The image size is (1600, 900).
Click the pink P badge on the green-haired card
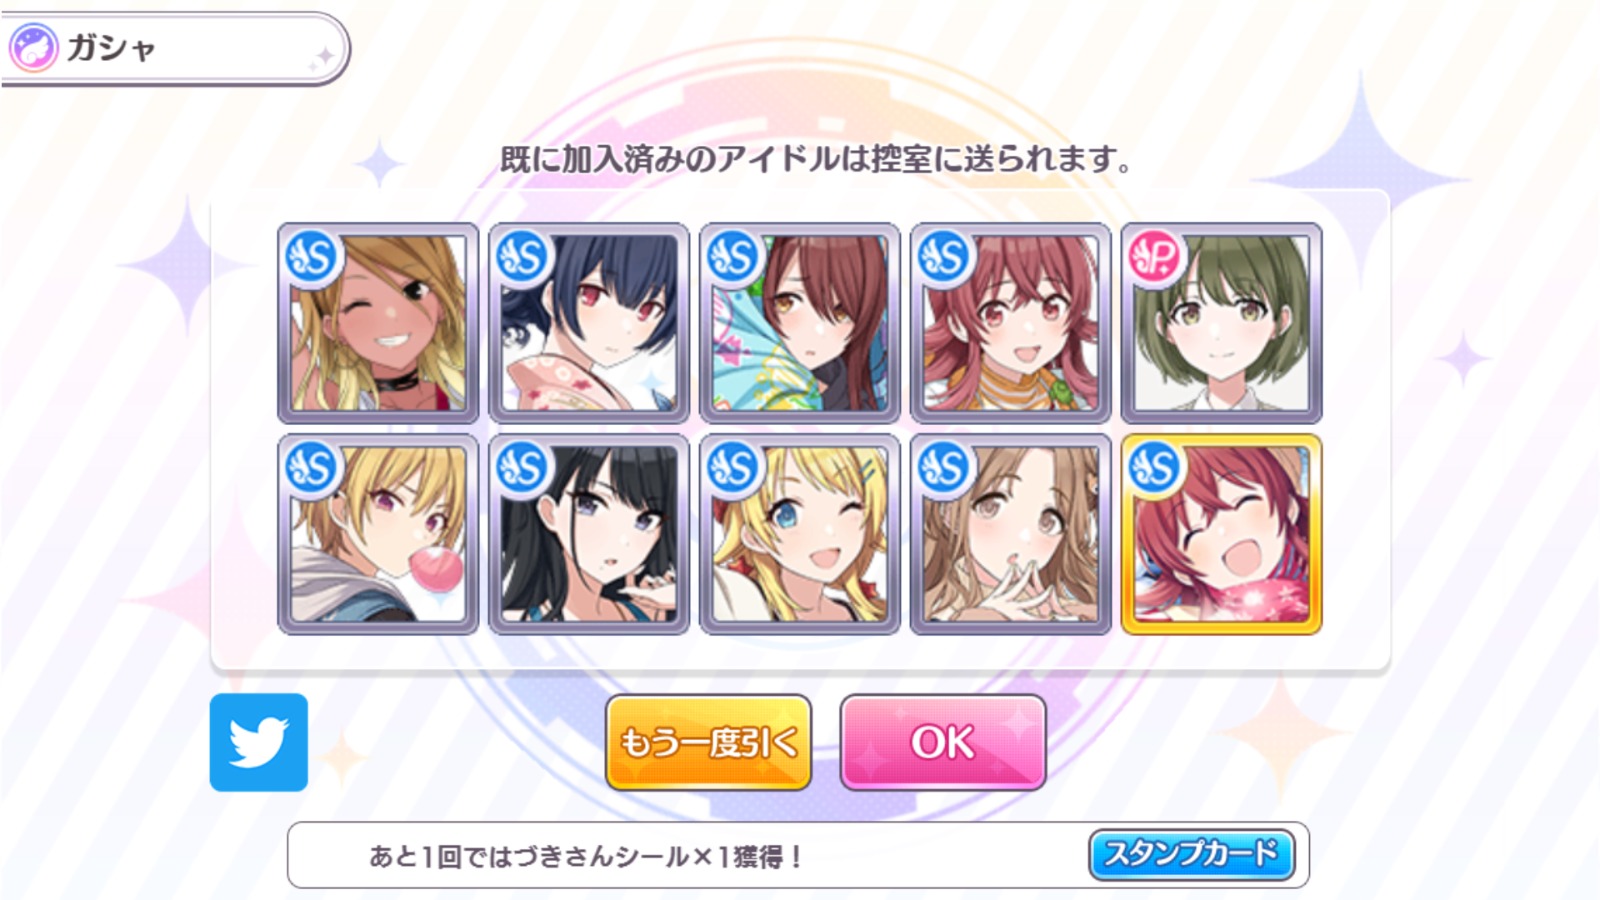[1155, 257]
